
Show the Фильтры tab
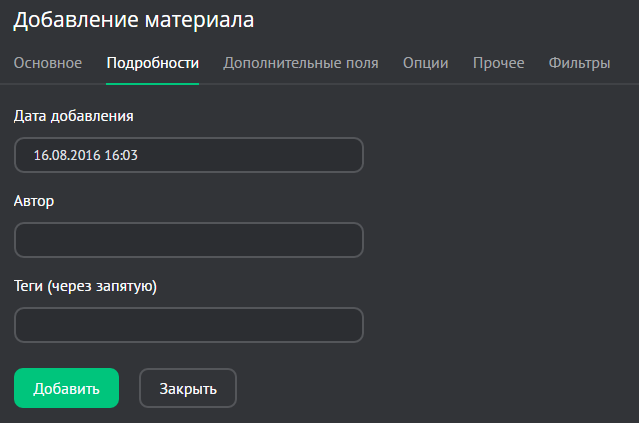click(579, 63)
